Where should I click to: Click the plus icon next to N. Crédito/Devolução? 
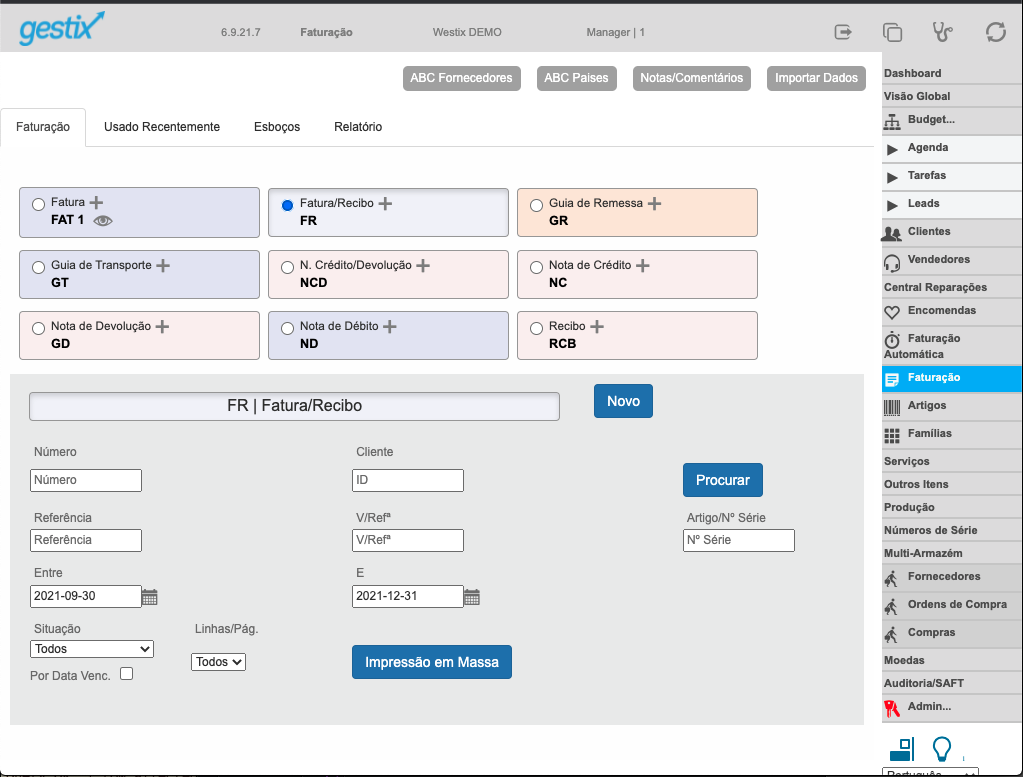[x=423, y=266]
